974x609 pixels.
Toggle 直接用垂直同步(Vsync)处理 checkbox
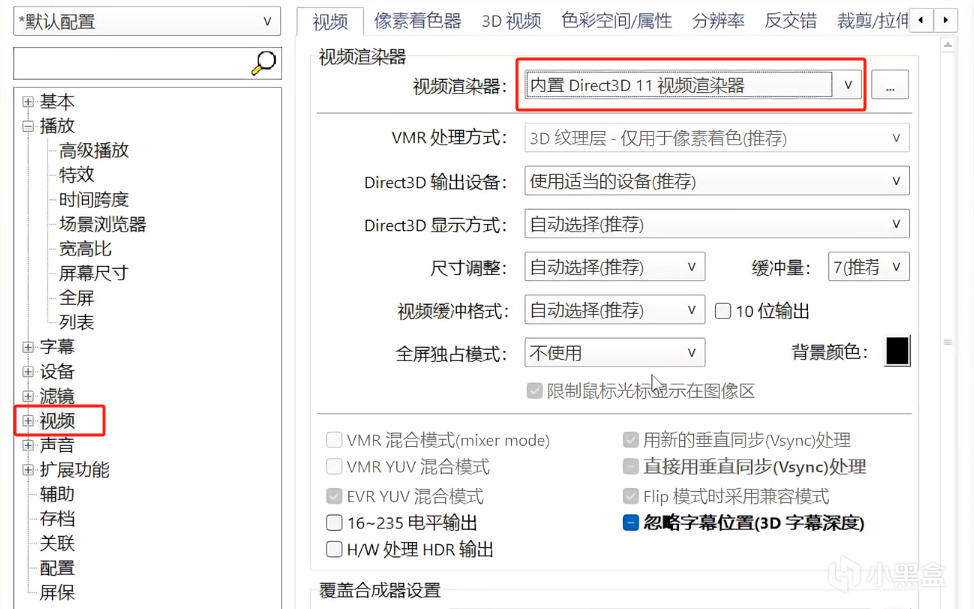pos(630,466)
